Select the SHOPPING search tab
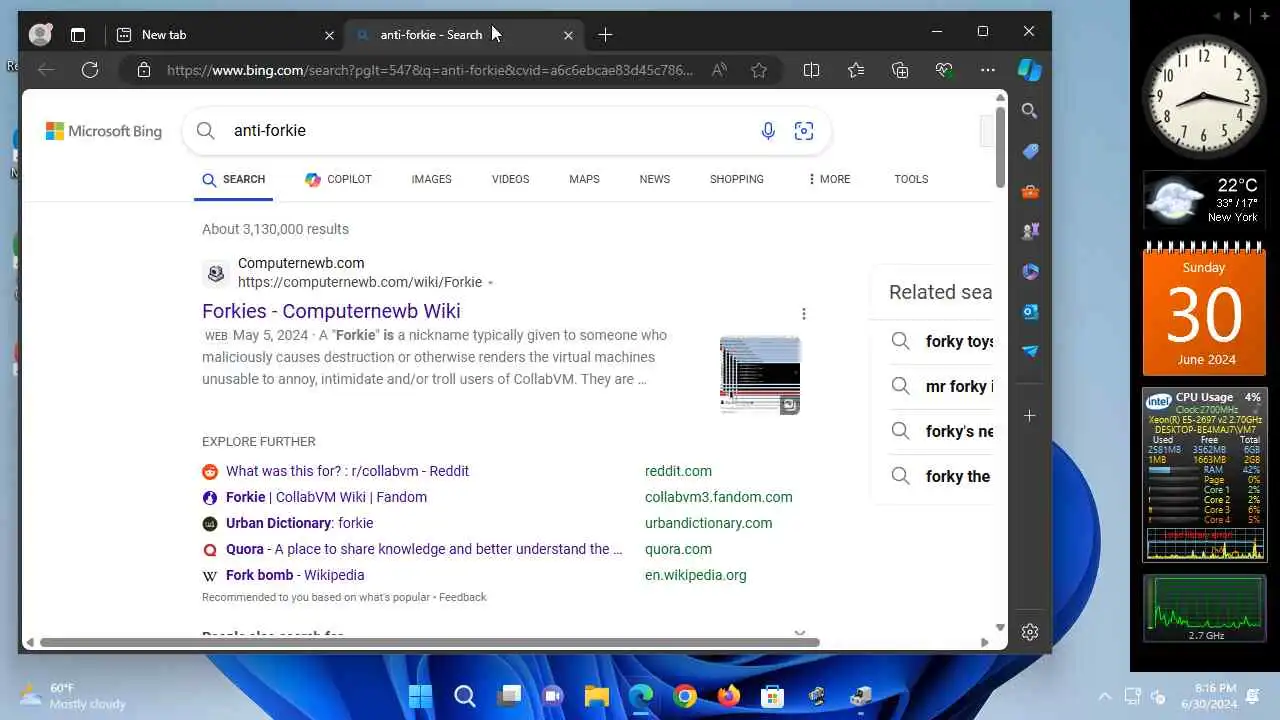1280x720 pixels. coord(737,179)
